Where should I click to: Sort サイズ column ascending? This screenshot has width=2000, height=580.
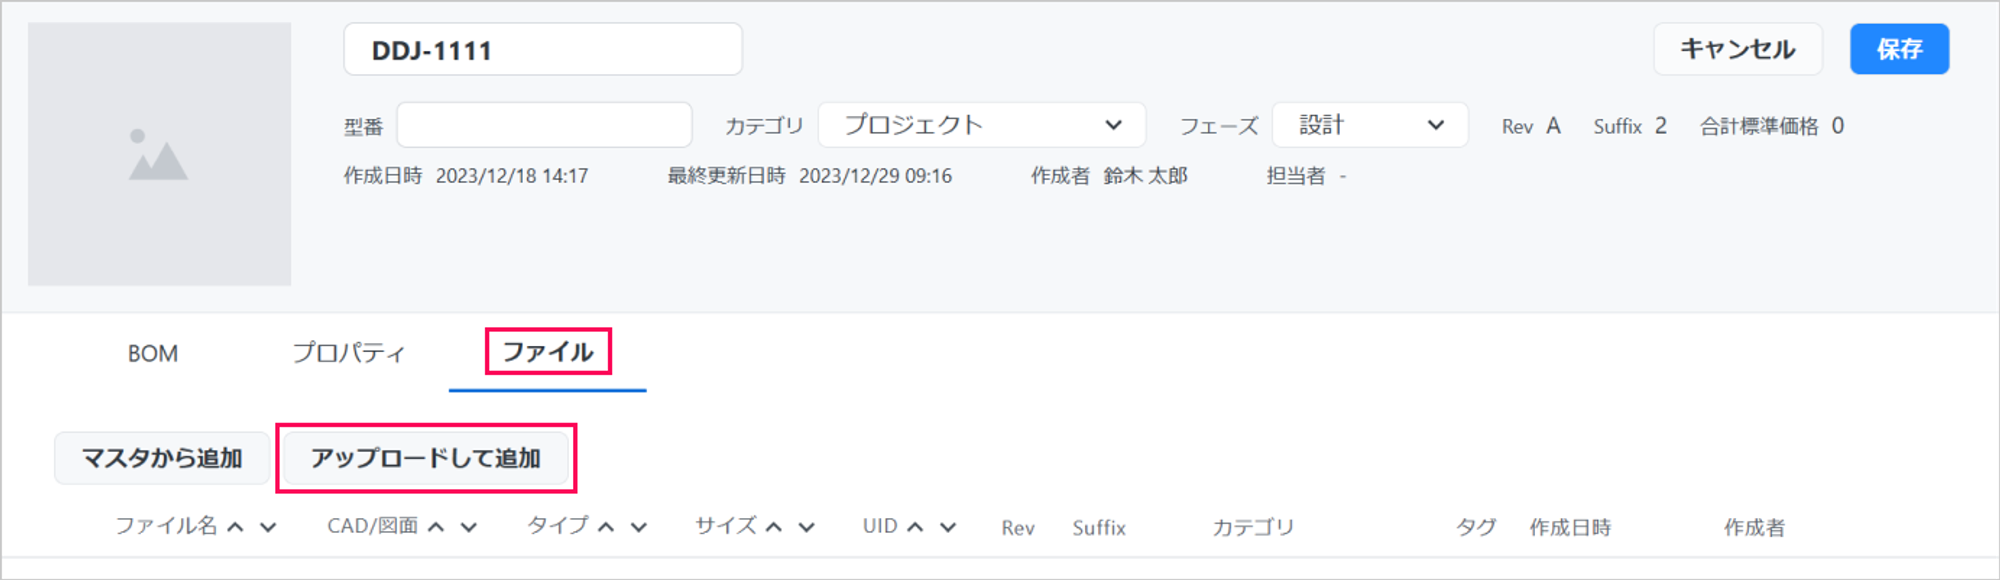774,527
